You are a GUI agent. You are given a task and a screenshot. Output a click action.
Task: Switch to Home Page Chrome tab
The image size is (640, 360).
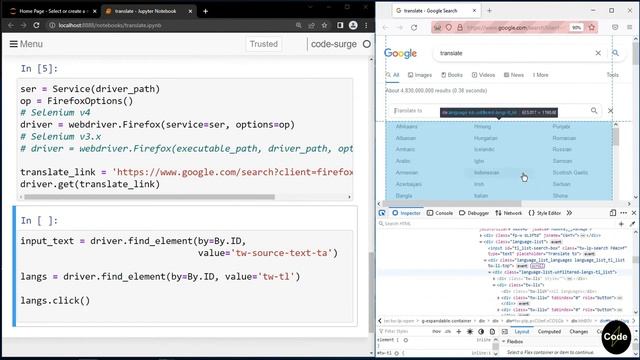(52, 11)
